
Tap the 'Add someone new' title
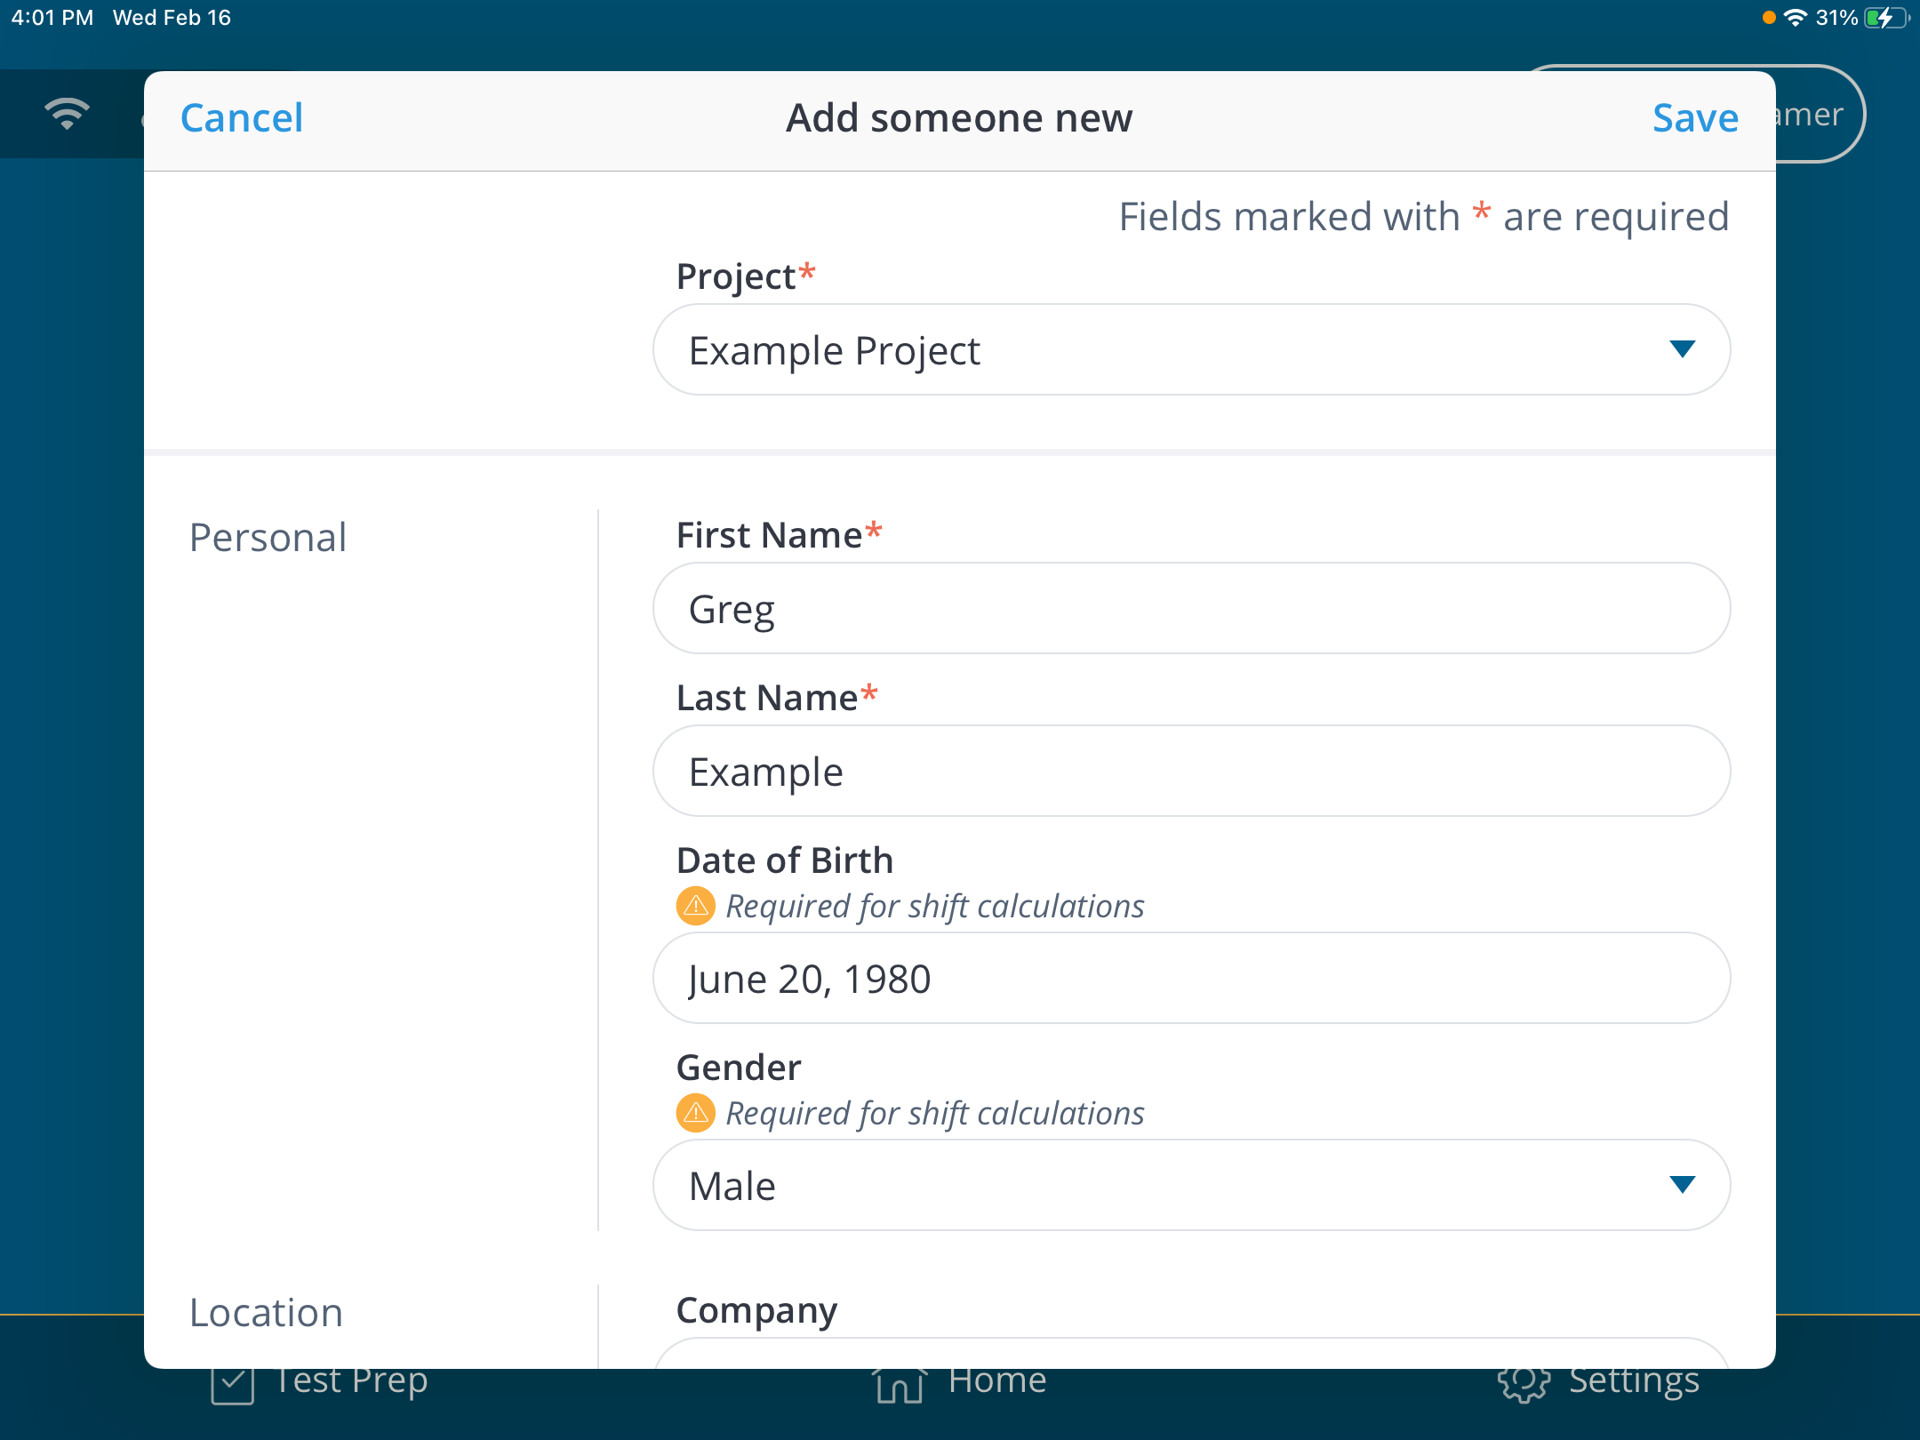coord(959,118)
